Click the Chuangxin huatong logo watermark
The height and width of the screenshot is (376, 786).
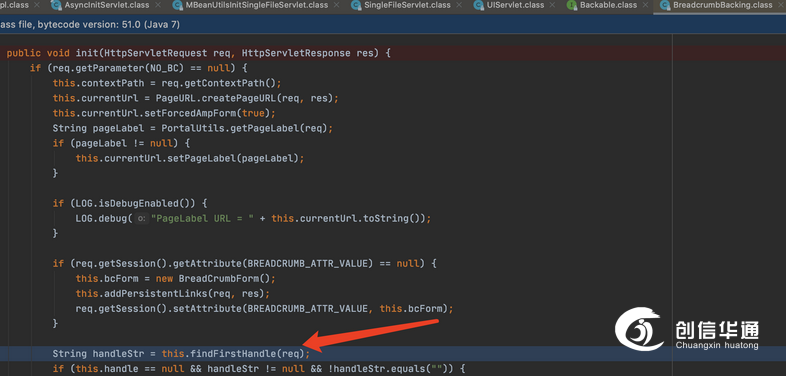point(687,329)
